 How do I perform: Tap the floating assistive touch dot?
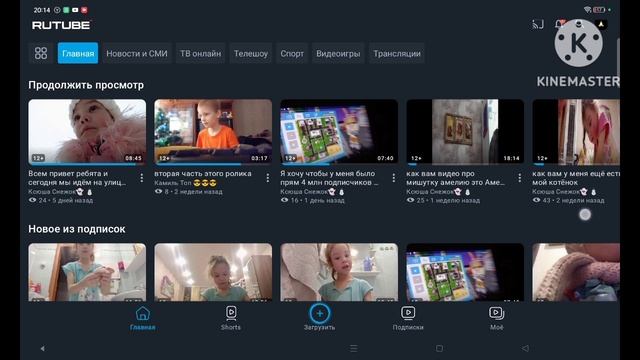(x=585, y=214)
